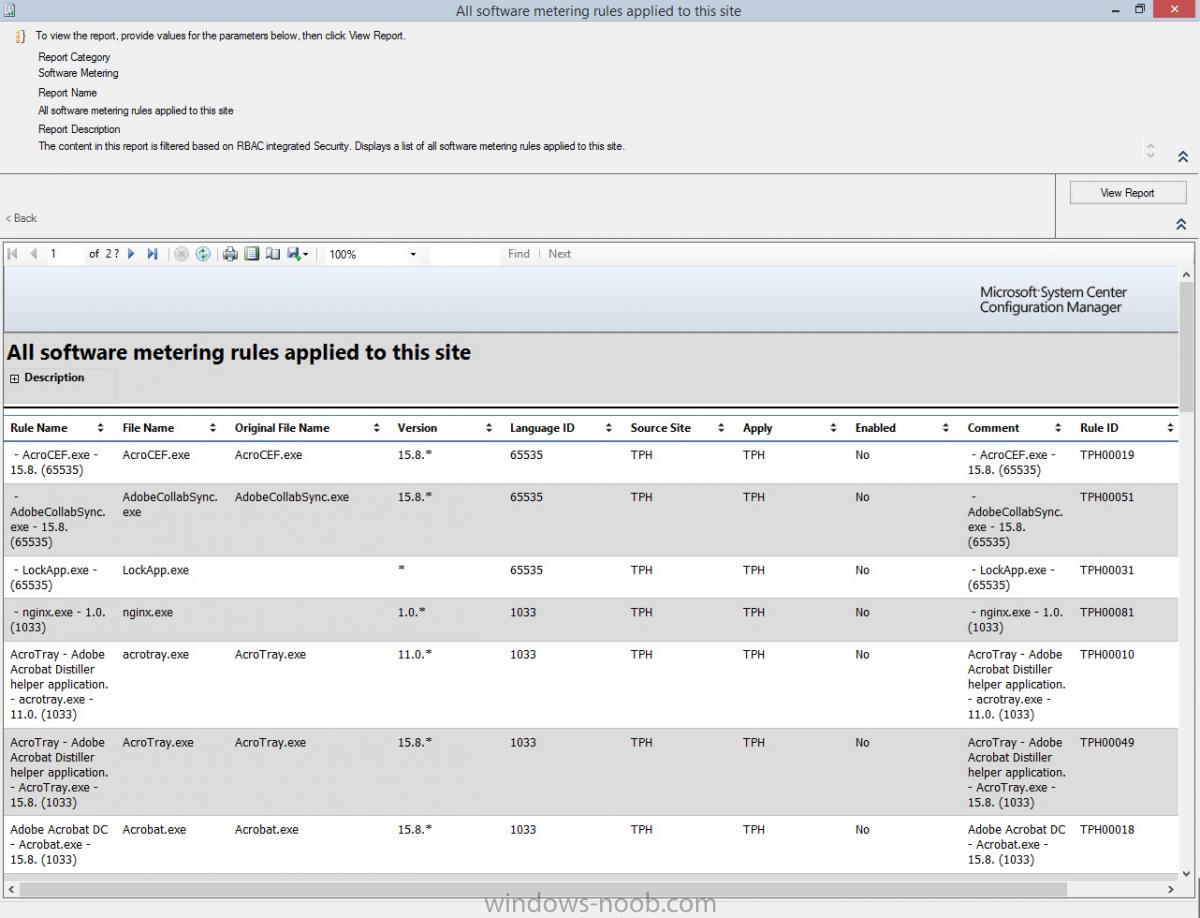The image size is (1200, 918).
Task: Print the report
Action: [230, 254]
